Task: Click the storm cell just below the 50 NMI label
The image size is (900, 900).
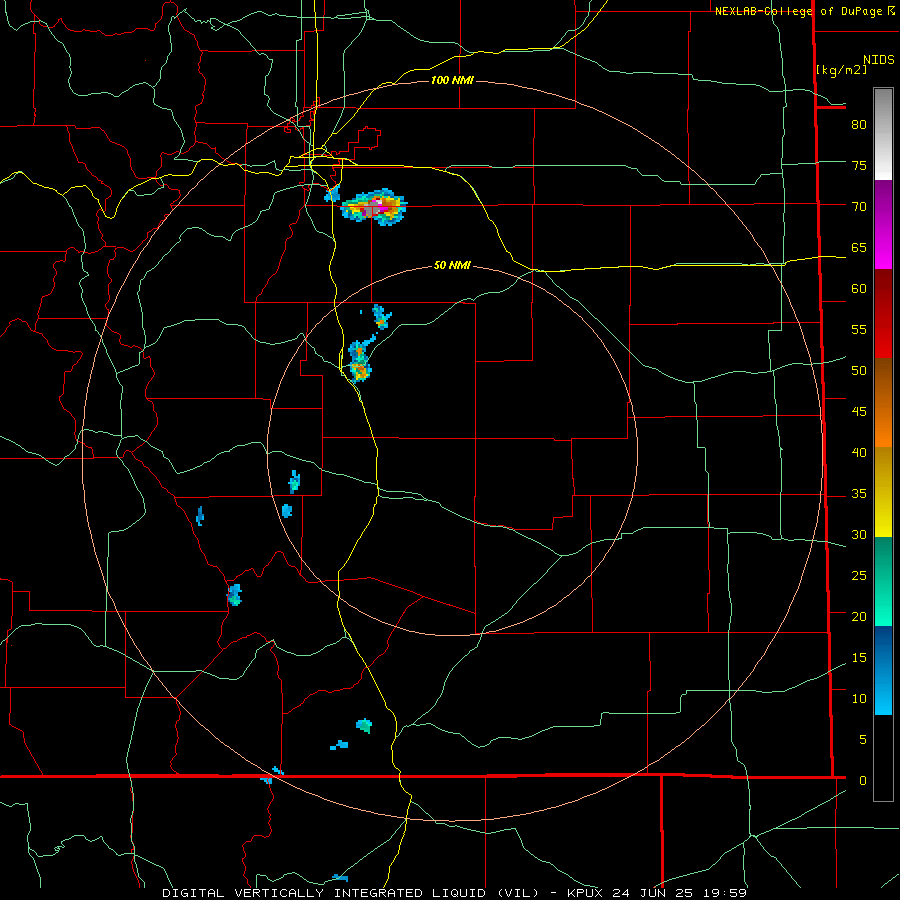Action: (381, 317)
